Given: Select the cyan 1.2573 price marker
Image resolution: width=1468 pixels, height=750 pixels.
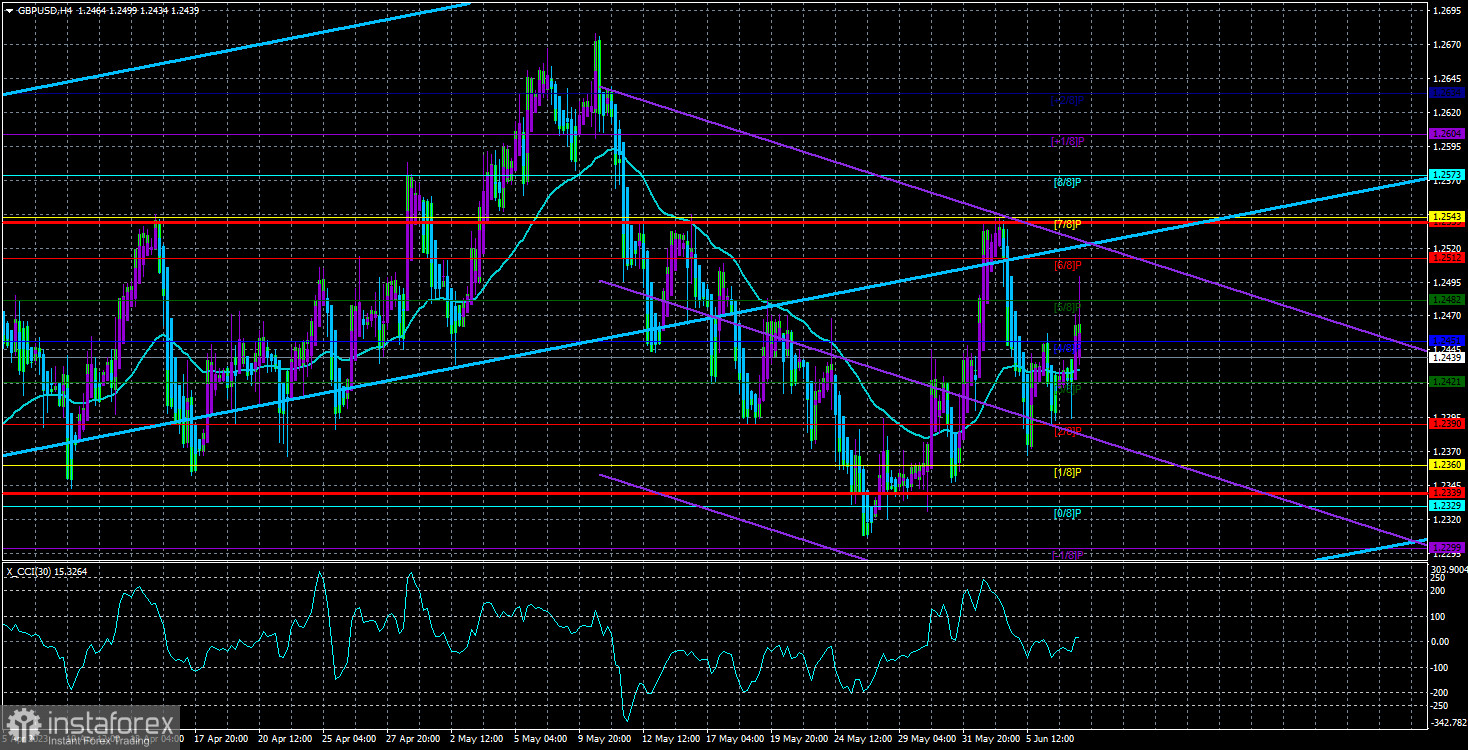Looking at the screenshot, I should [1446, 175].
